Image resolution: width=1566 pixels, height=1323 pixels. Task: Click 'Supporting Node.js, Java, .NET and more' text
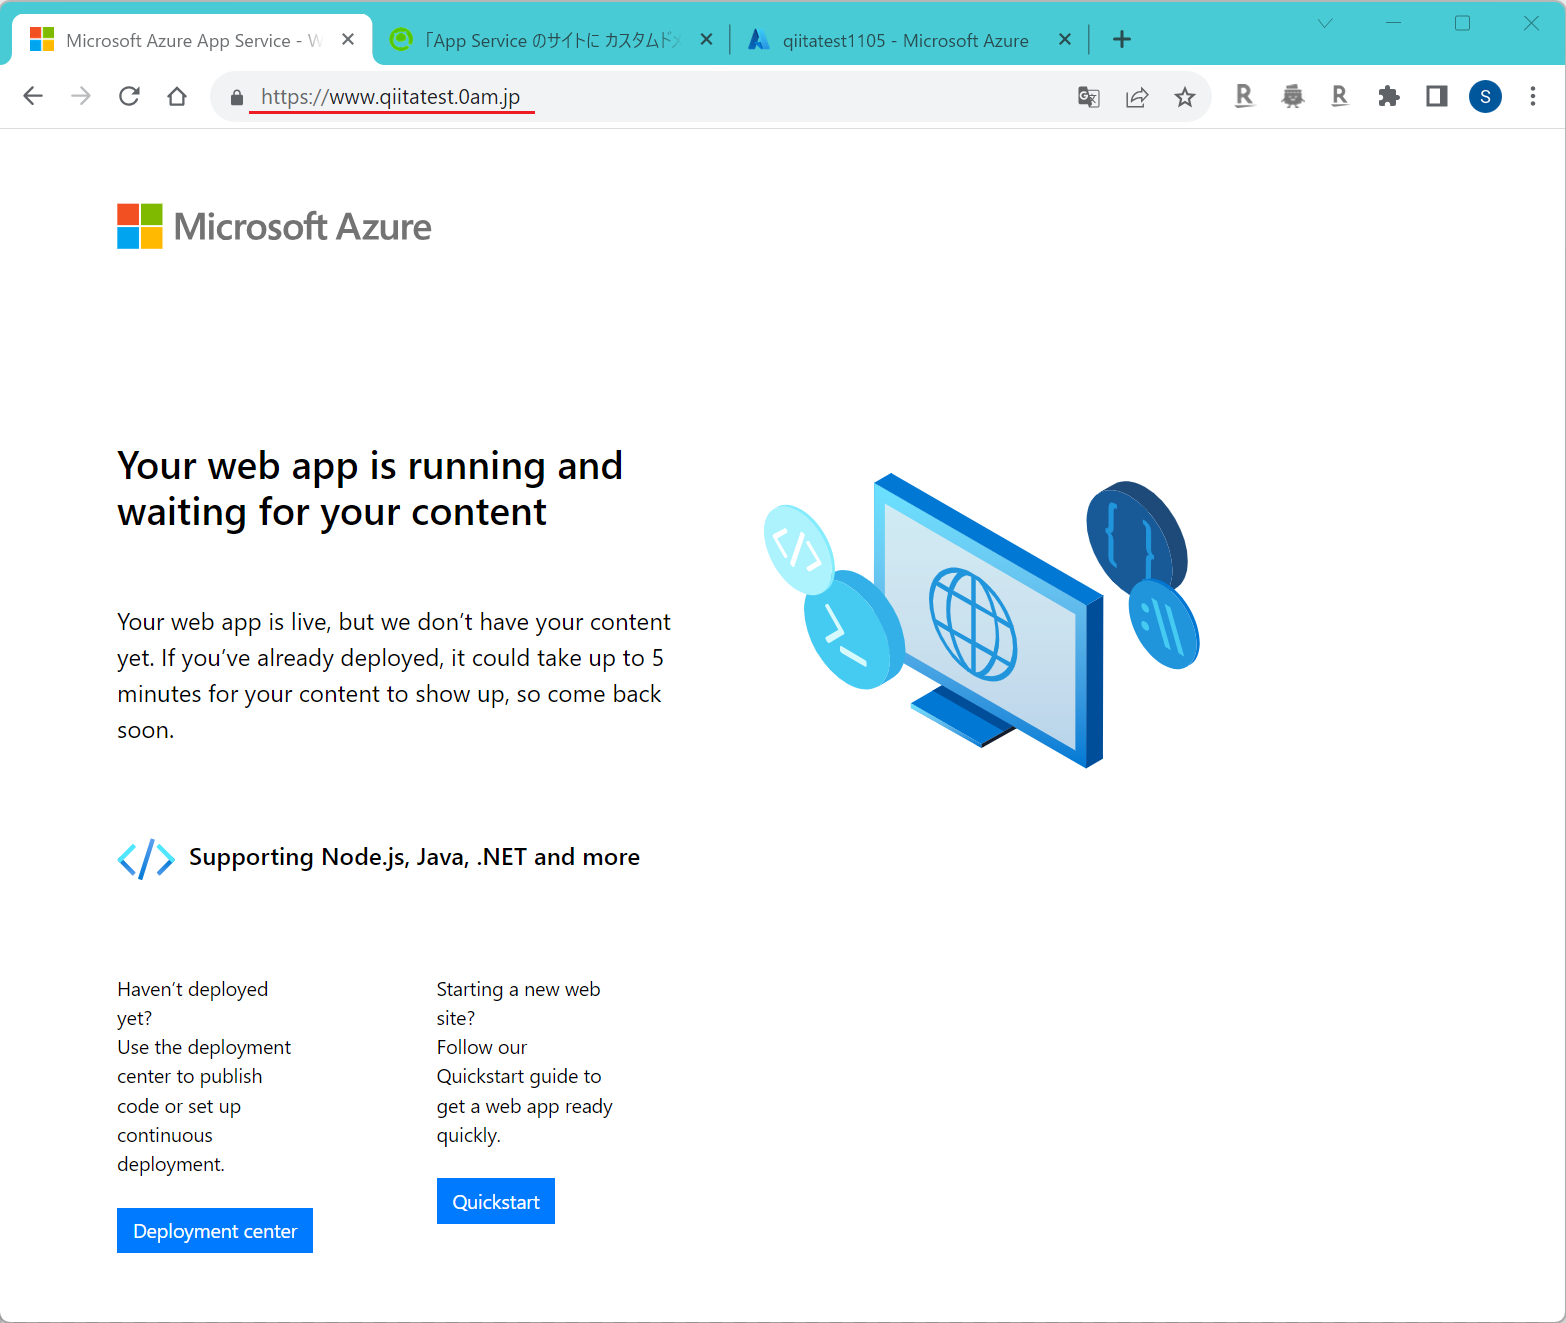tap(414, 857)
